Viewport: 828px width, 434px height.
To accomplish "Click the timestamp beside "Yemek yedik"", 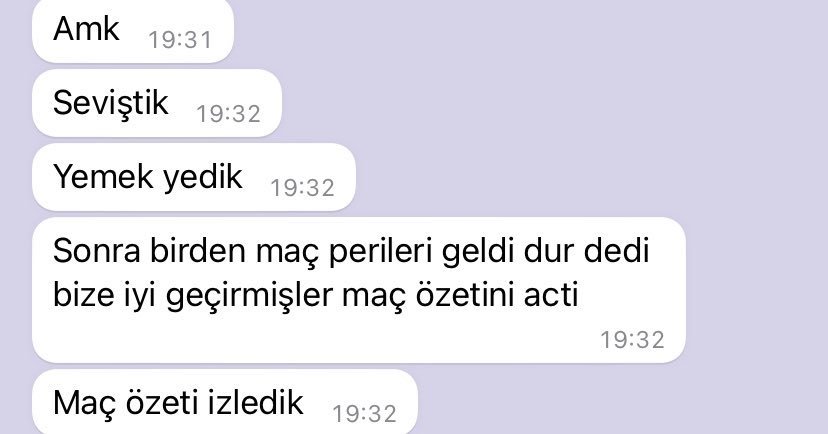I will 303,188.
